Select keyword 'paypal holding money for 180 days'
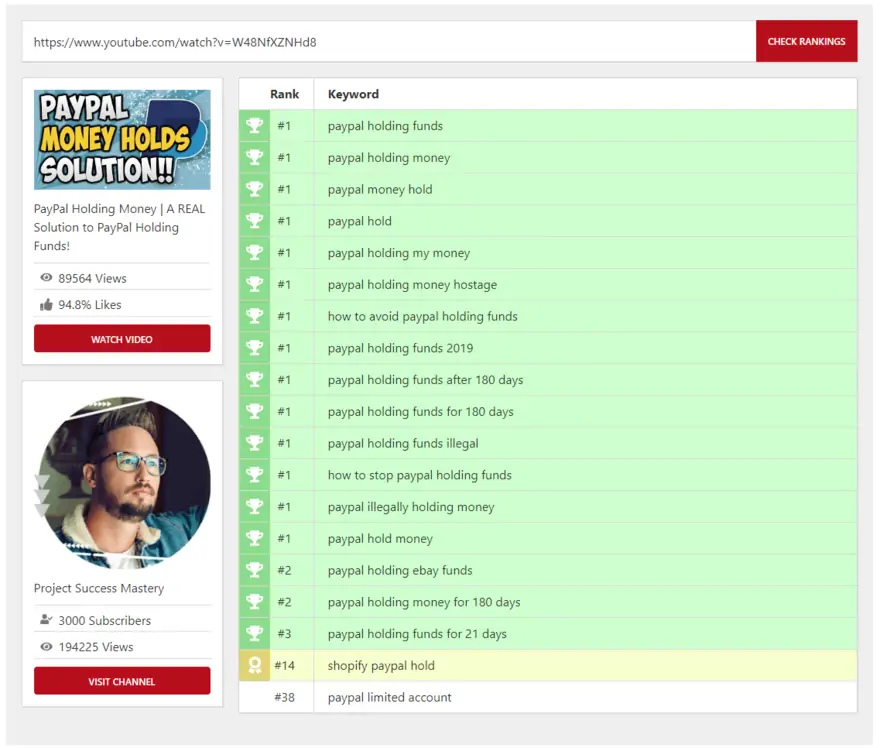This screenshot has width=880, height=748. click(424, 602)
